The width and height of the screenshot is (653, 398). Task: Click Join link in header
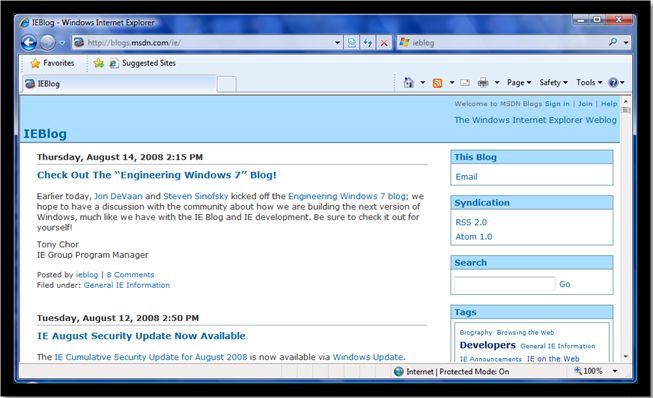(x=585, y=104)
